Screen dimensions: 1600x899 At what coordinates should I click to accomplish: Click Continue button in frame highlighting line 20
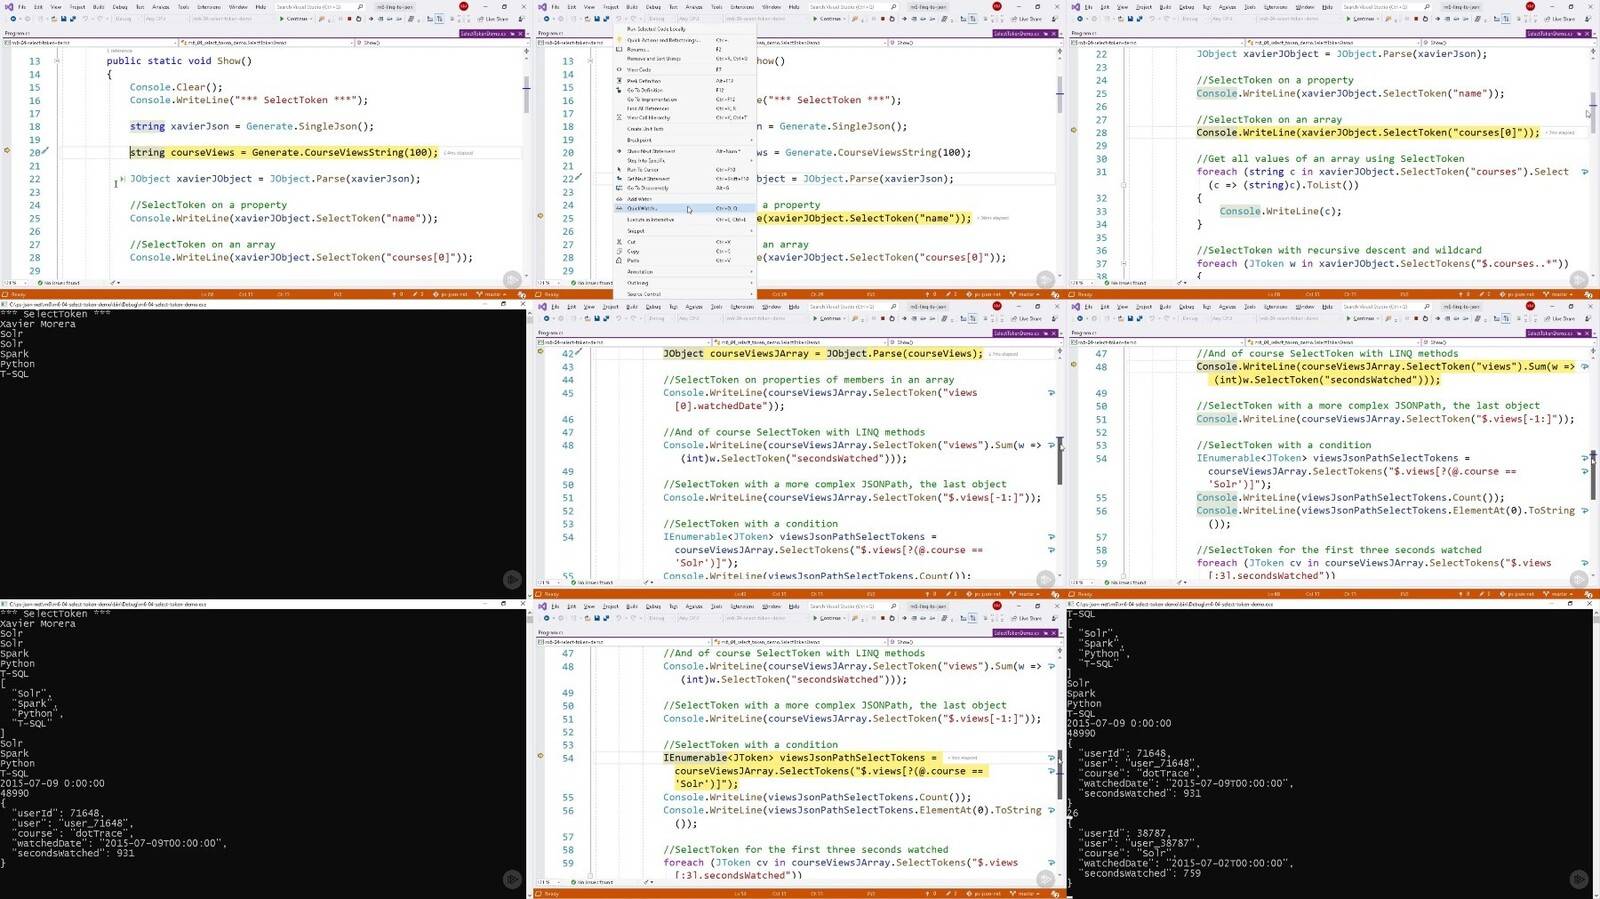pos(294,19)
